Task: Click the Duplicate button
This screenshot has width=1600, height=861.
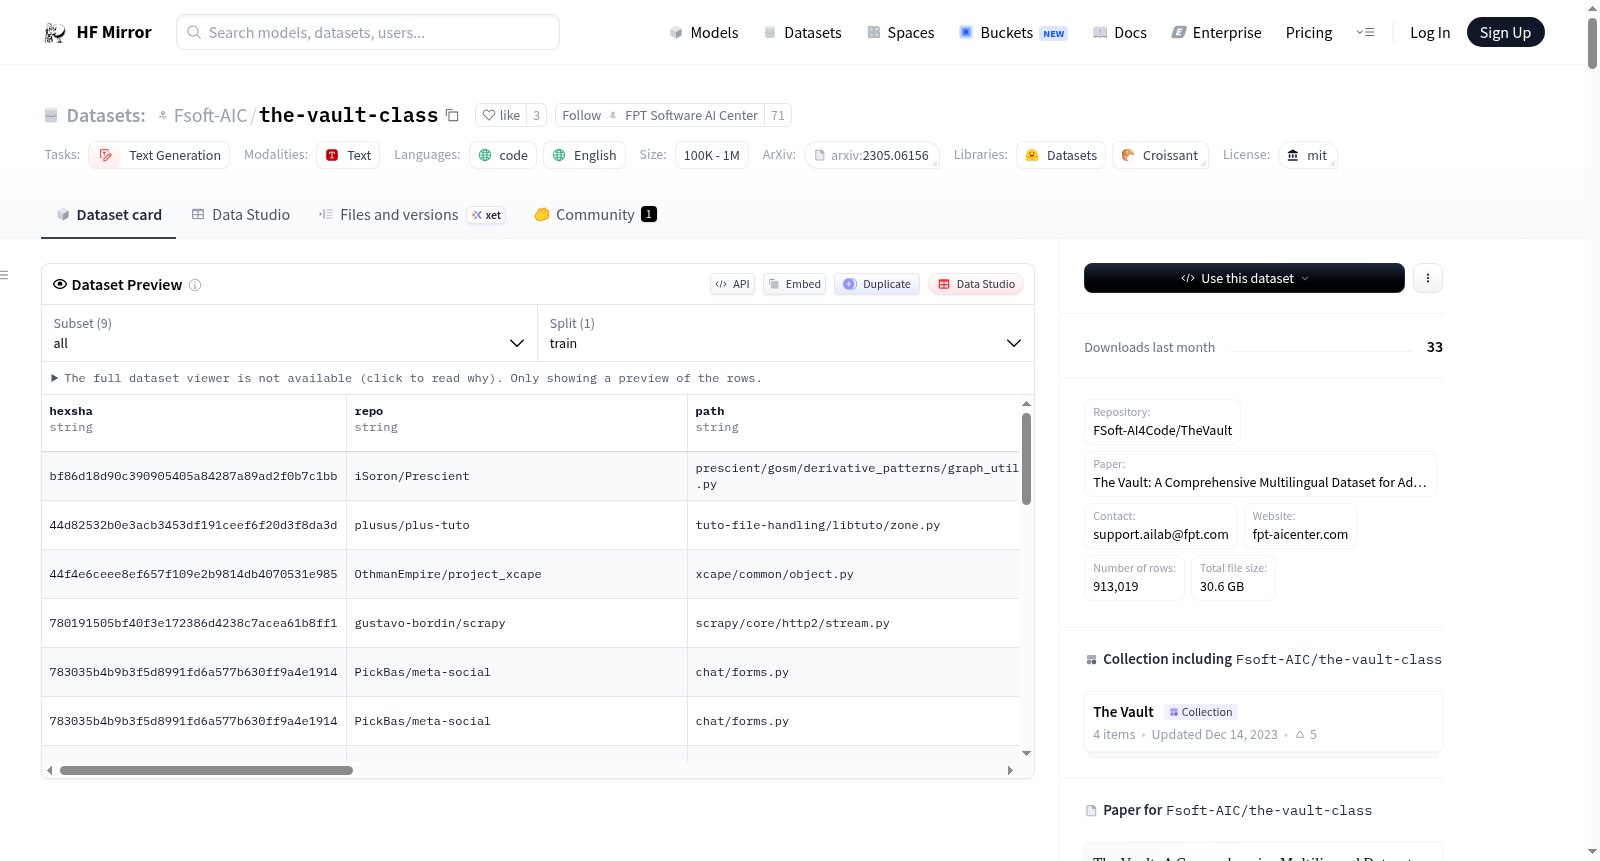Action: click(877, 284)
